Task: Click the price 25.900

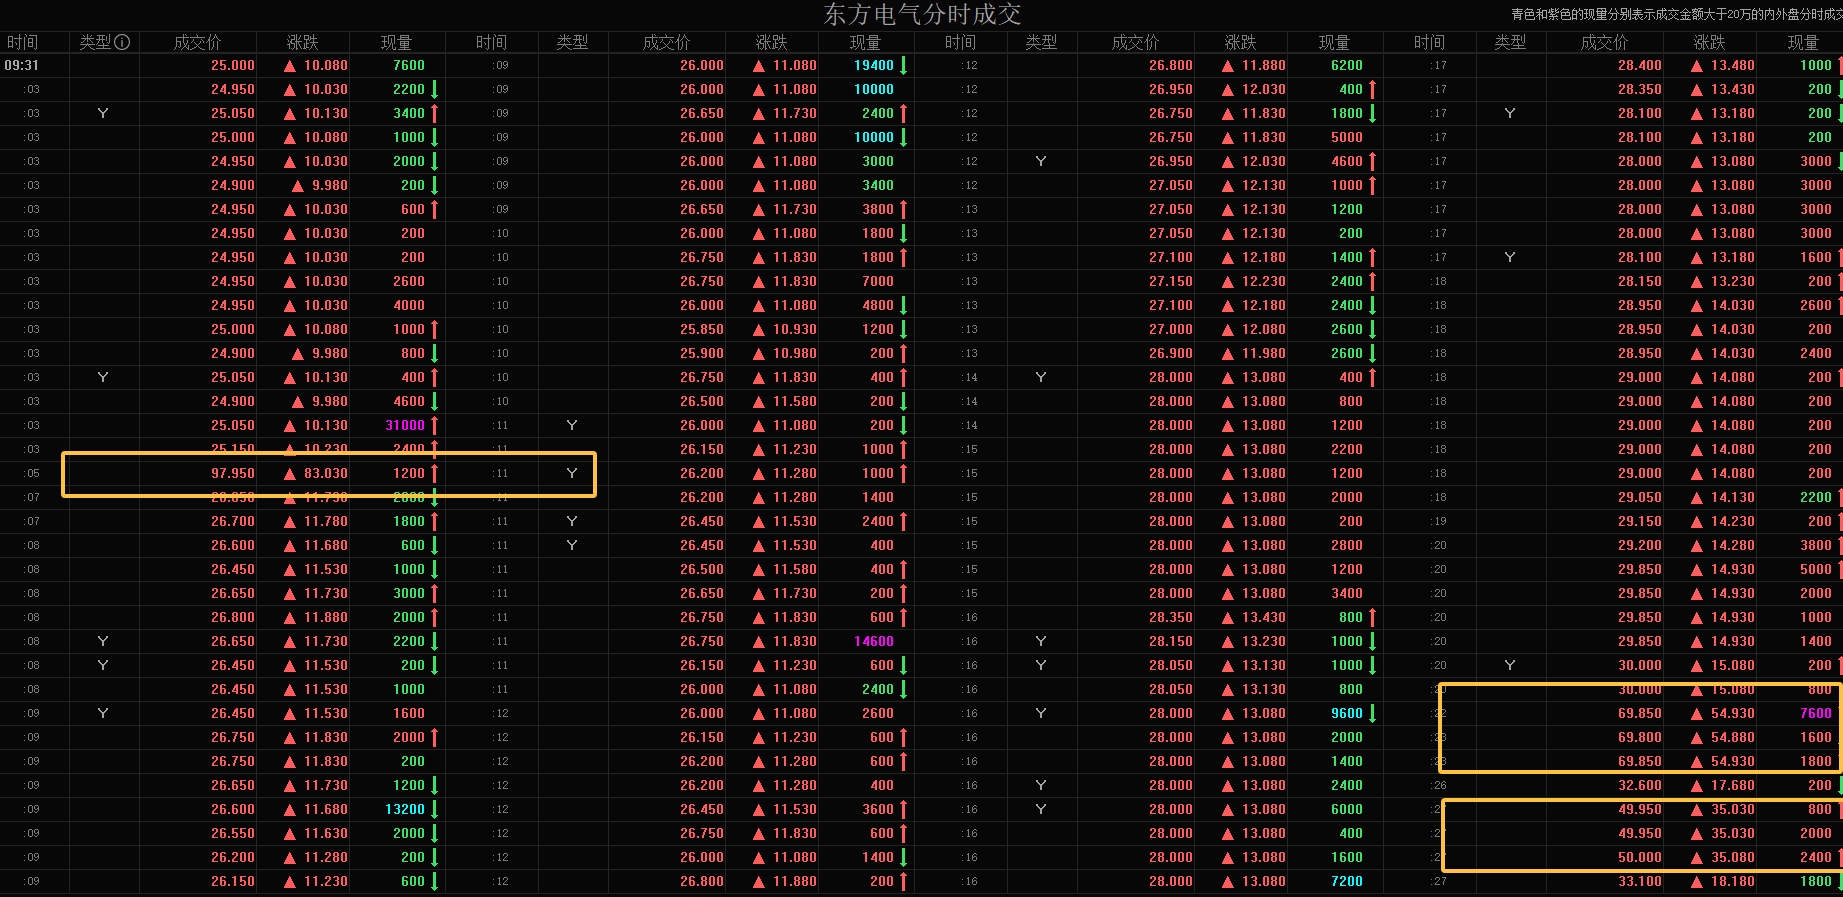Action: (702, 353)
